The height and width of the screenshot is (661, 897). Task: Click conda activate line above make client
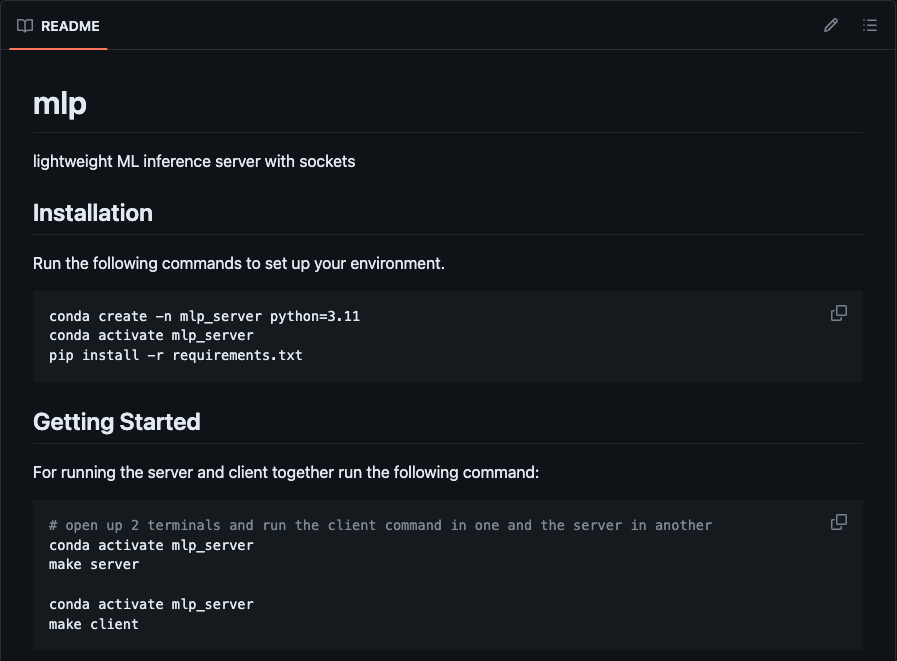[151, 604]
